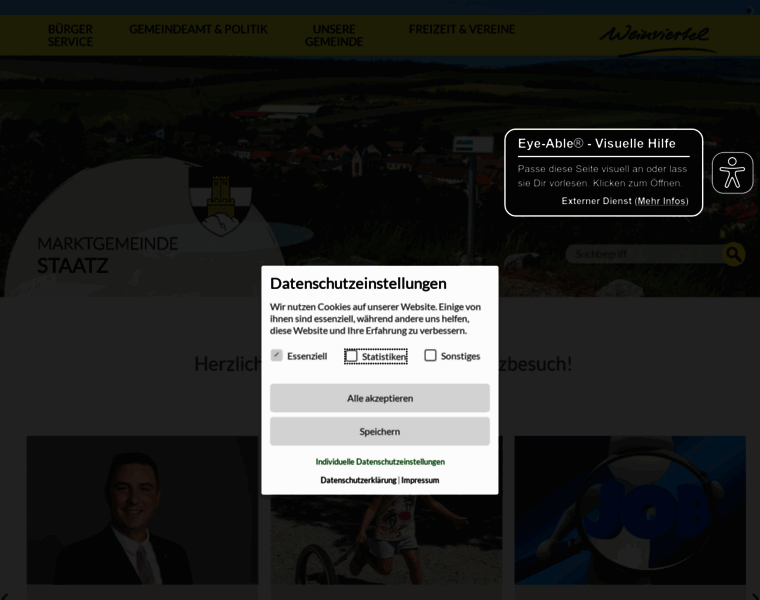Open Individuelle Datenschutzeinstellungen link
Viewport: 760px width, 600px height.
tap(380, 462)
